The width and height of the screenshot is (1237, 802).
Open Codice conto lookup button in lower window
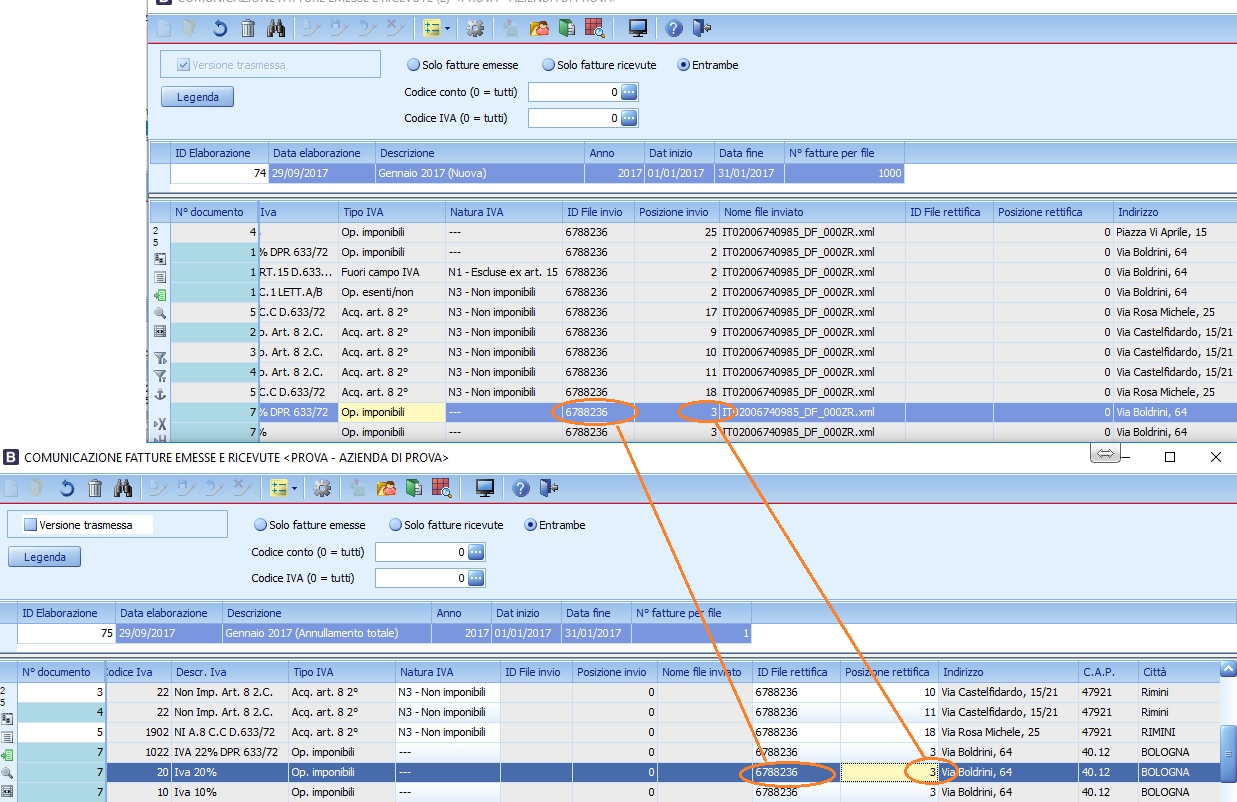[476, 552]
